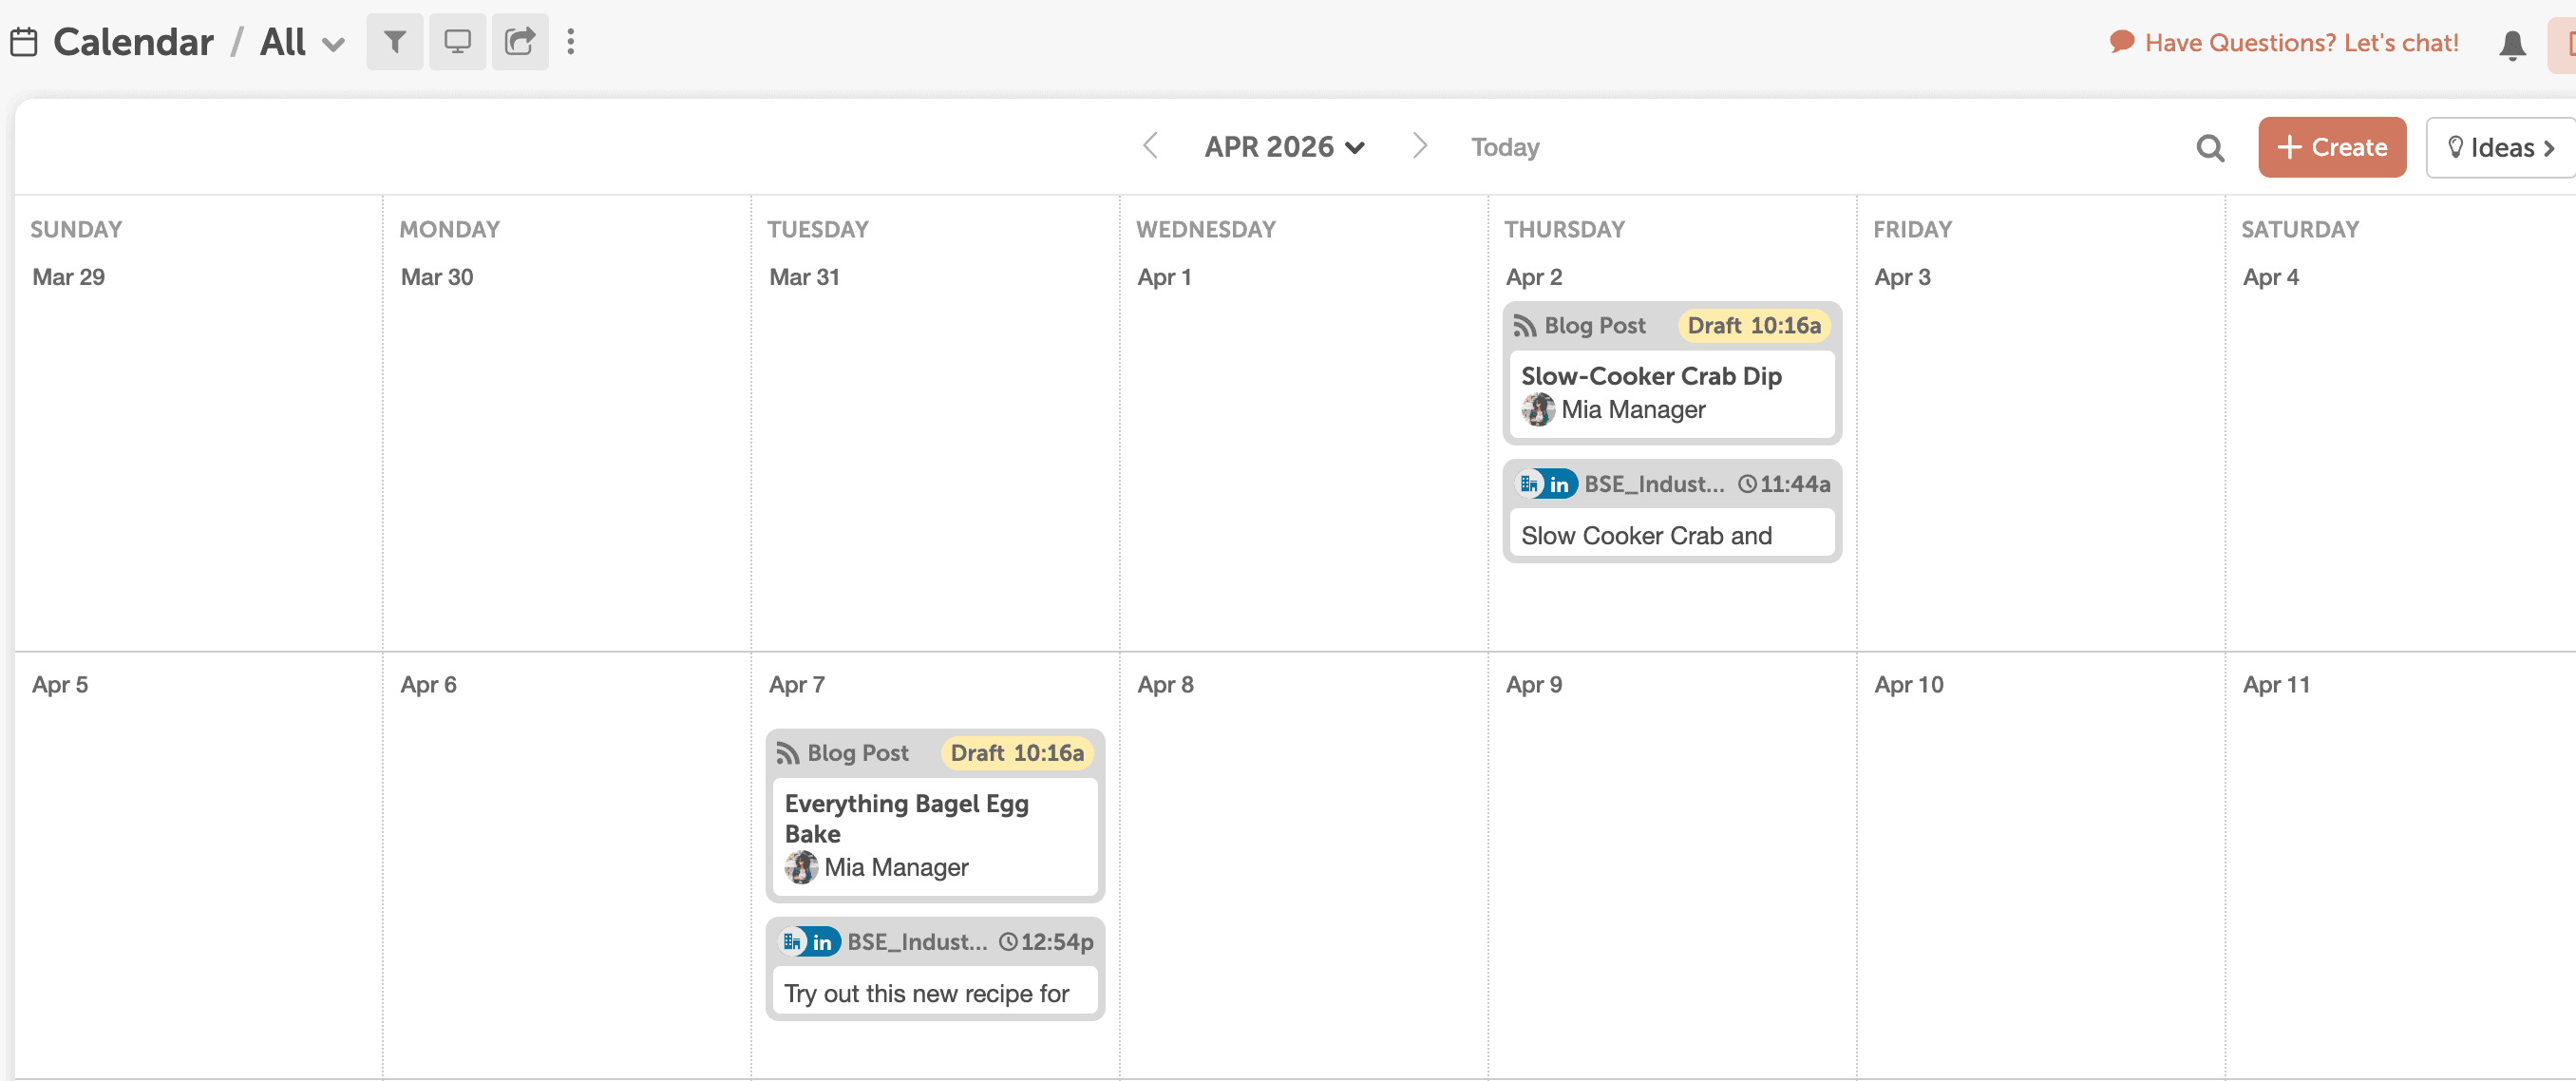The height and width of the screenshot is (1081, 2576).
Task: Click the monitor display icon in toolbar
Action: (457, 42)
